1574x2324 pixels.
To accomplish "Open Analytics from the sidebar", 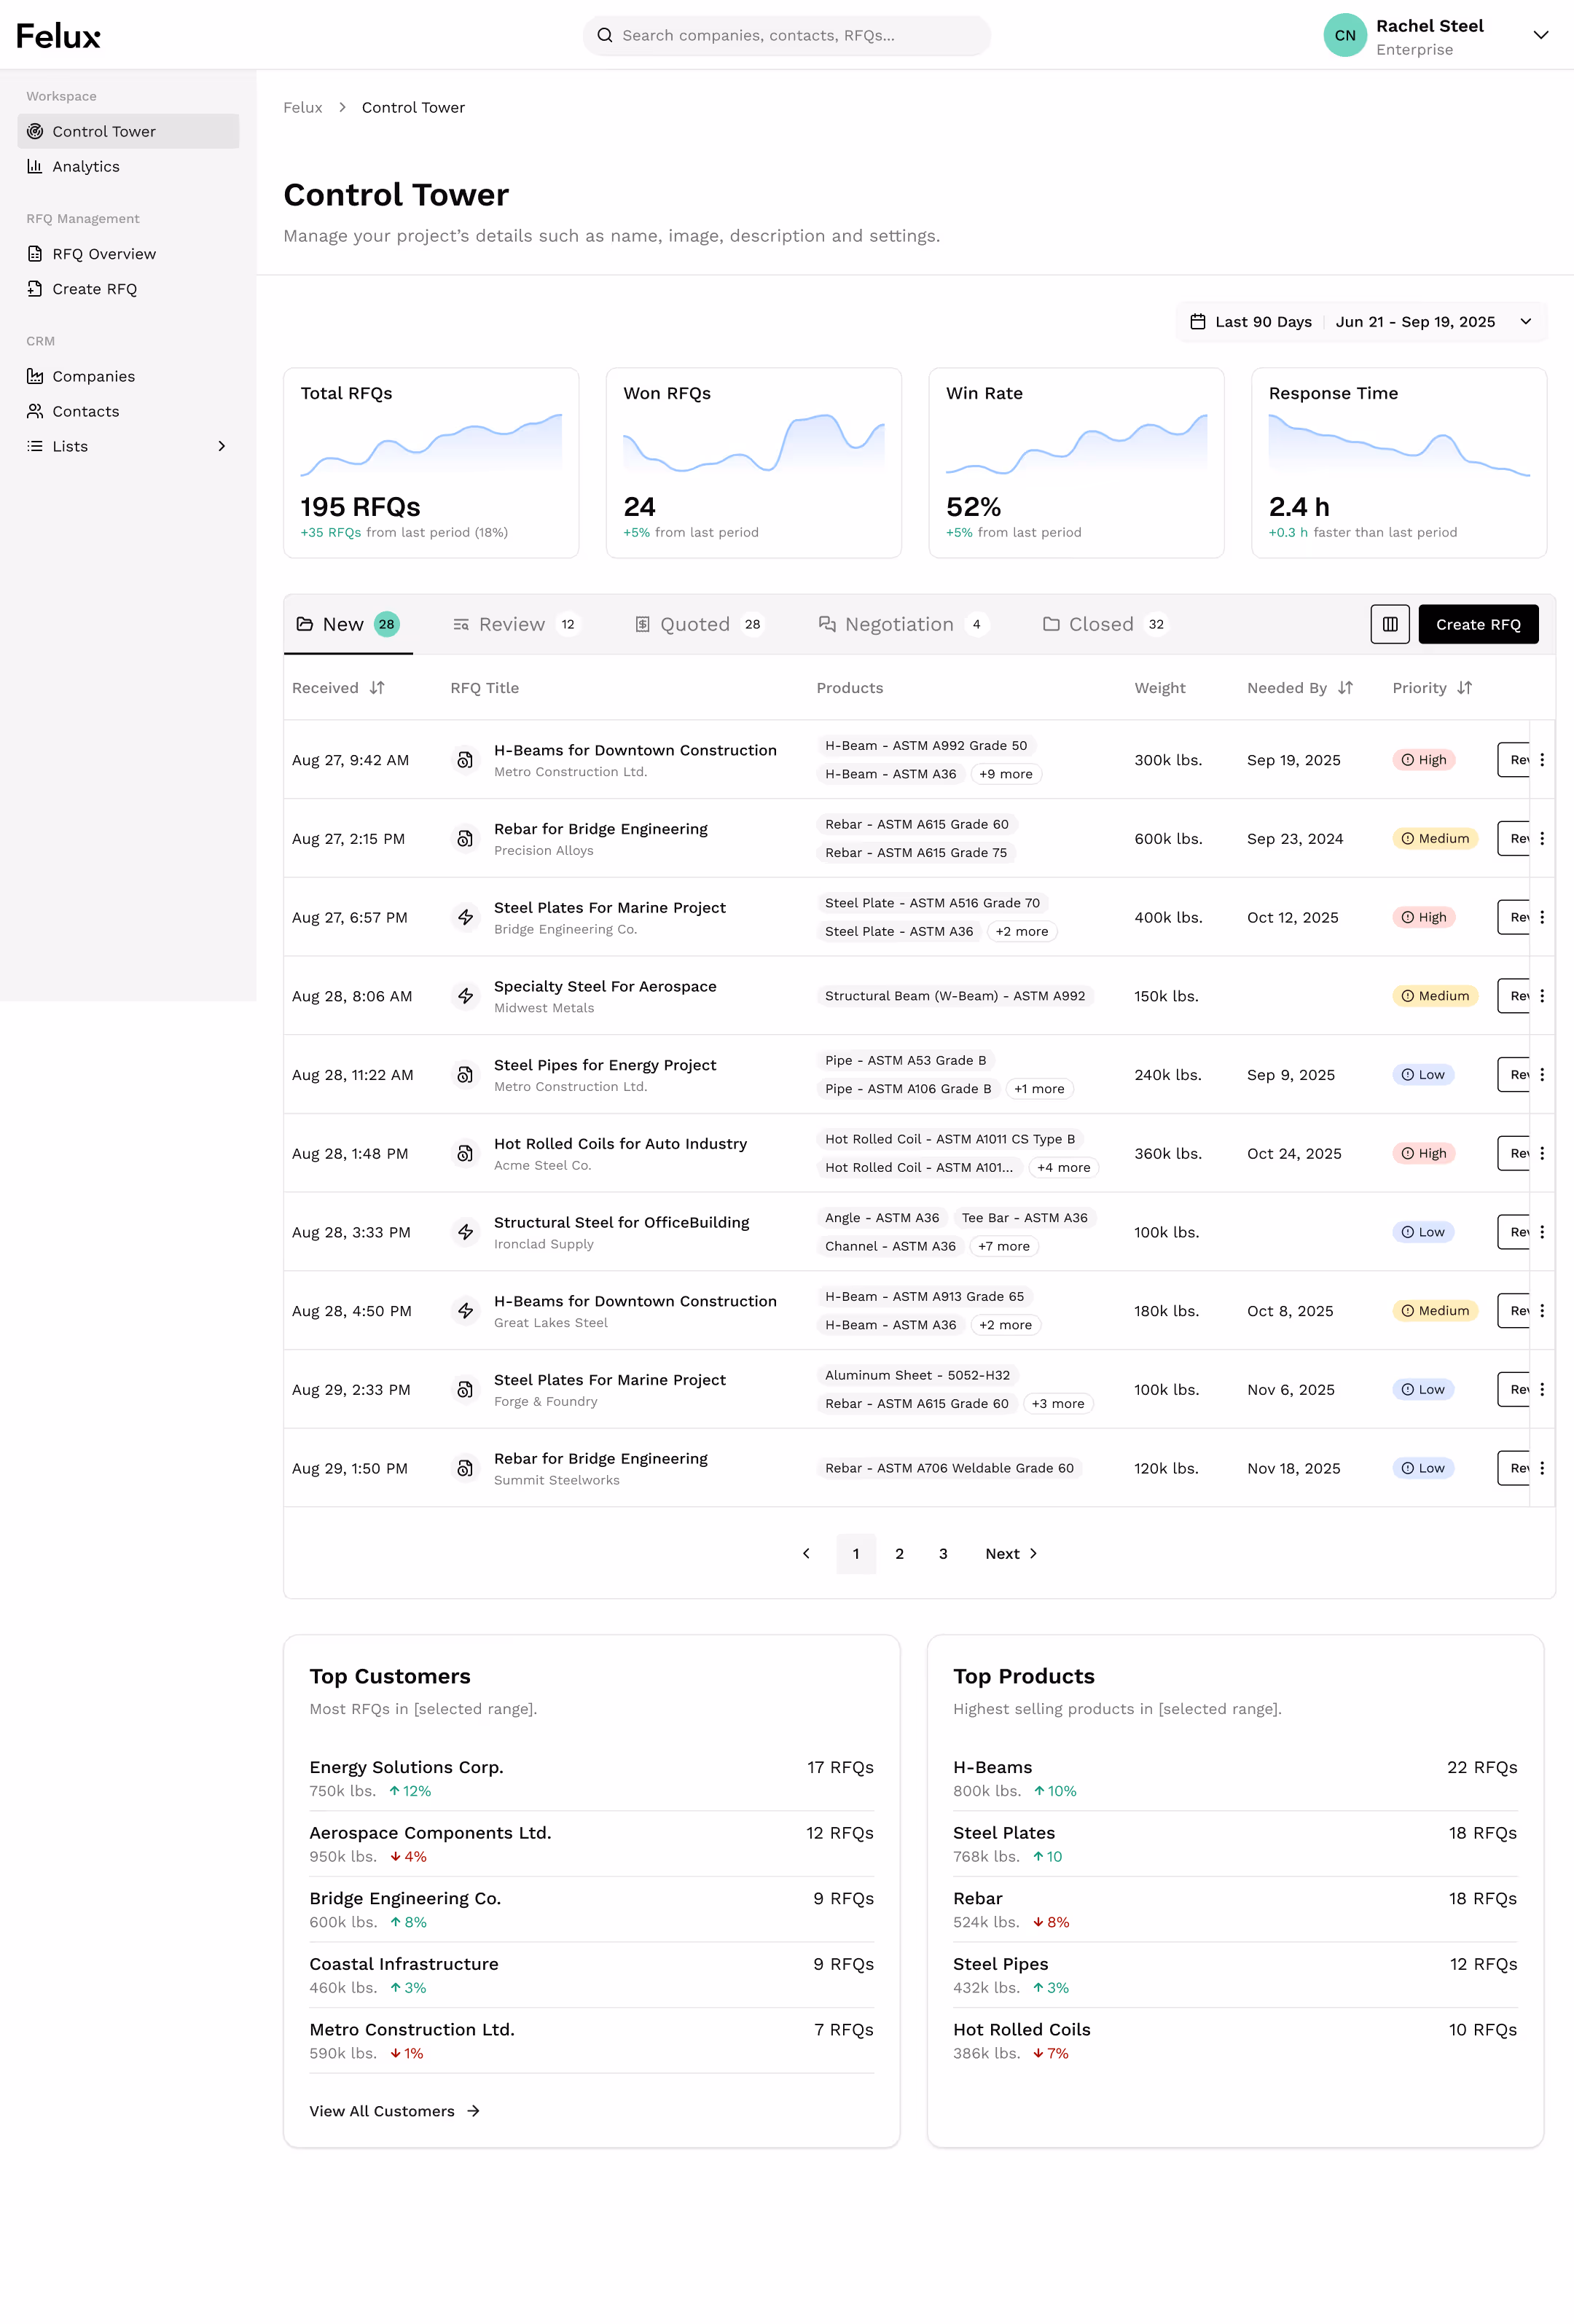I will (85, 166).
